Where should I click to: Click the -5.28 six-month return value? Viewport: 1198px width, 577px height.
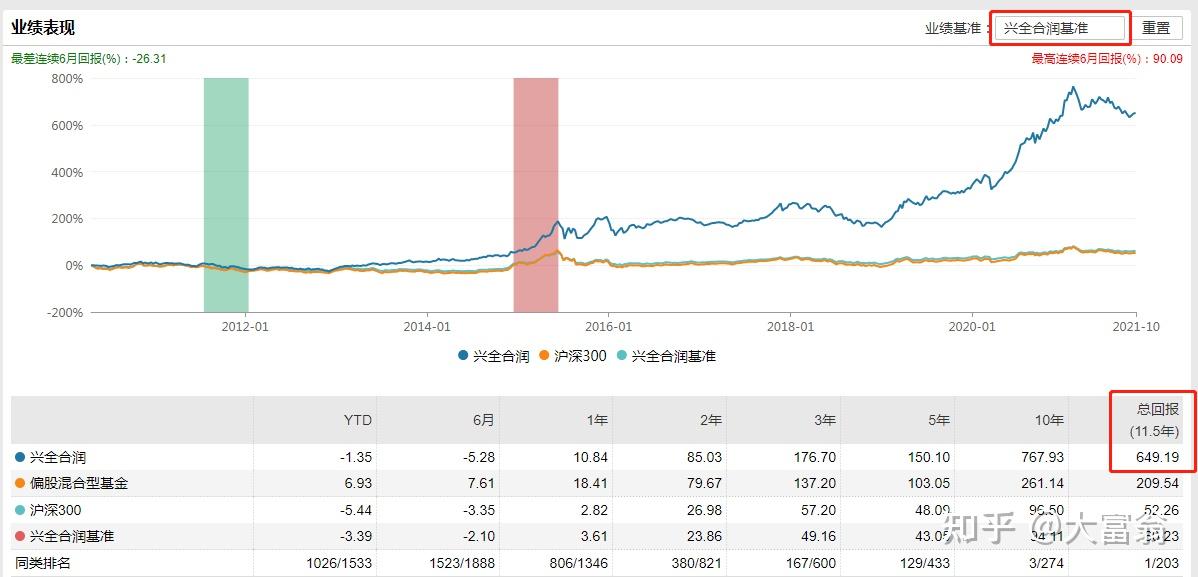tap(479, 458)
